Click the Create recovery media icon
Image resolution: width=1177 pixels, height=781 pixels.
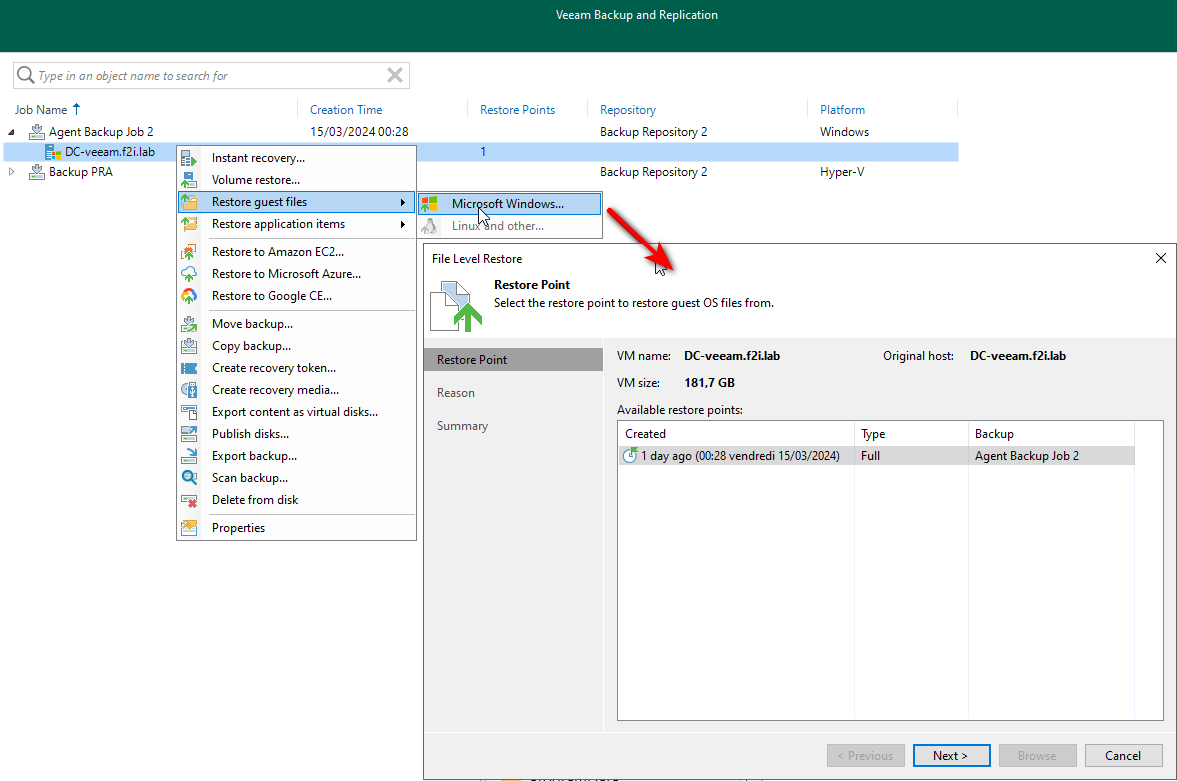[188, 390]
